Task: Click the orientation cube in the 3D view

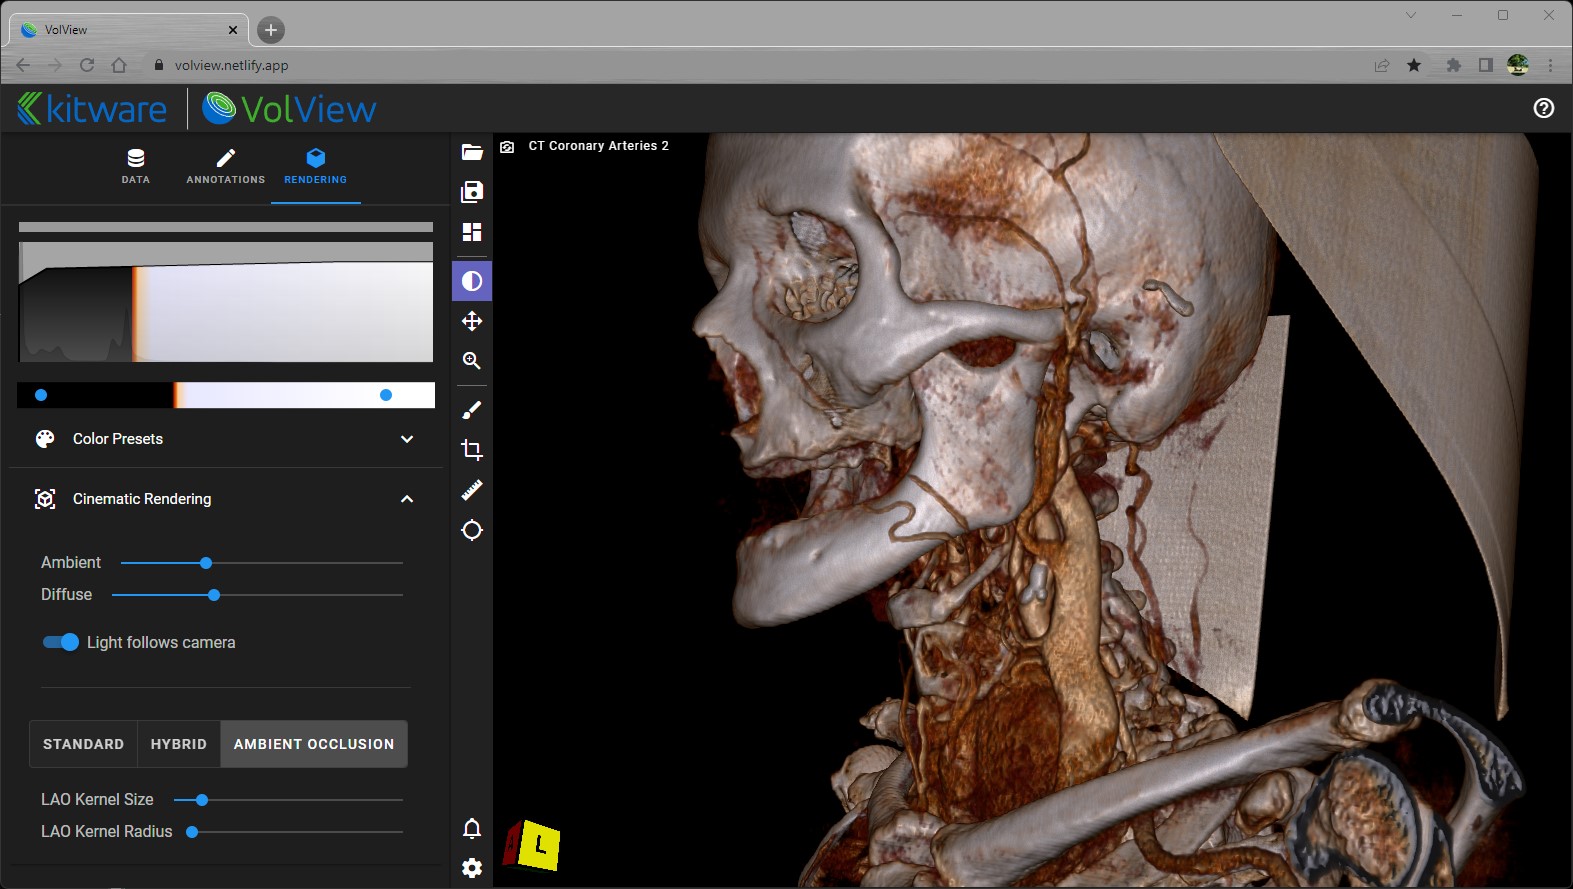Action: coord(531,846)
